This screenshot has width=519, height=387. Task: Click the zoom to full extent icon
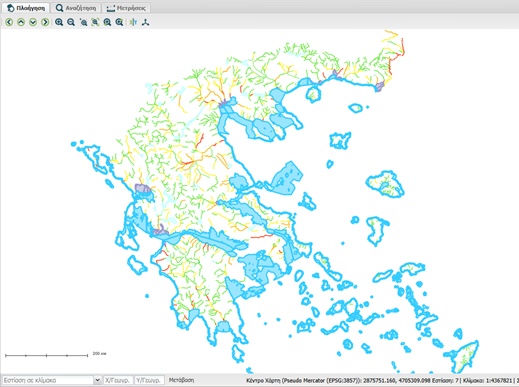(x=95, y=22)
